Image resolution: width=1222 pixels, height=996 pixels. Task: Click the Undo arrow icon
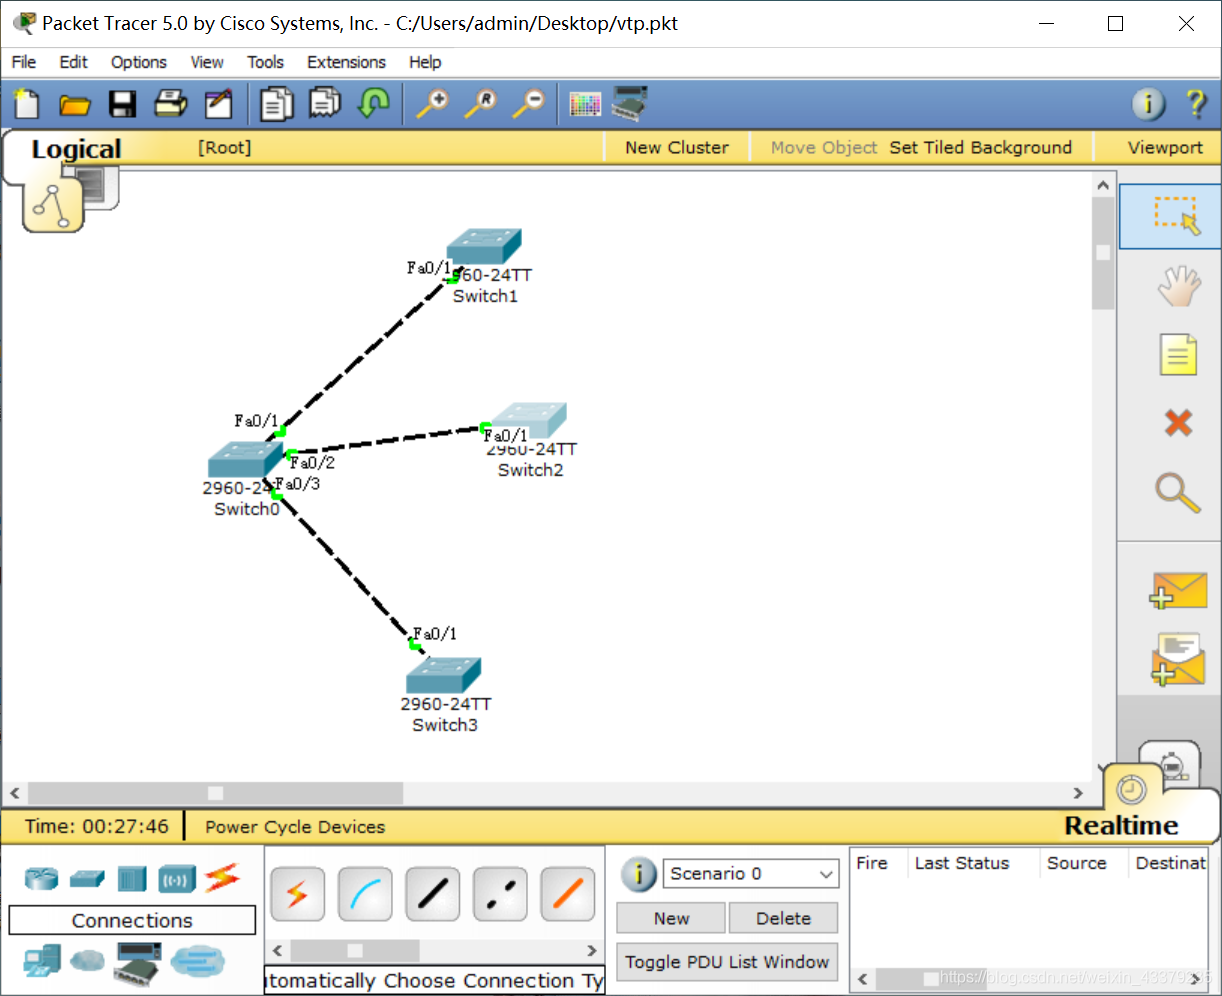click(374, 103)
